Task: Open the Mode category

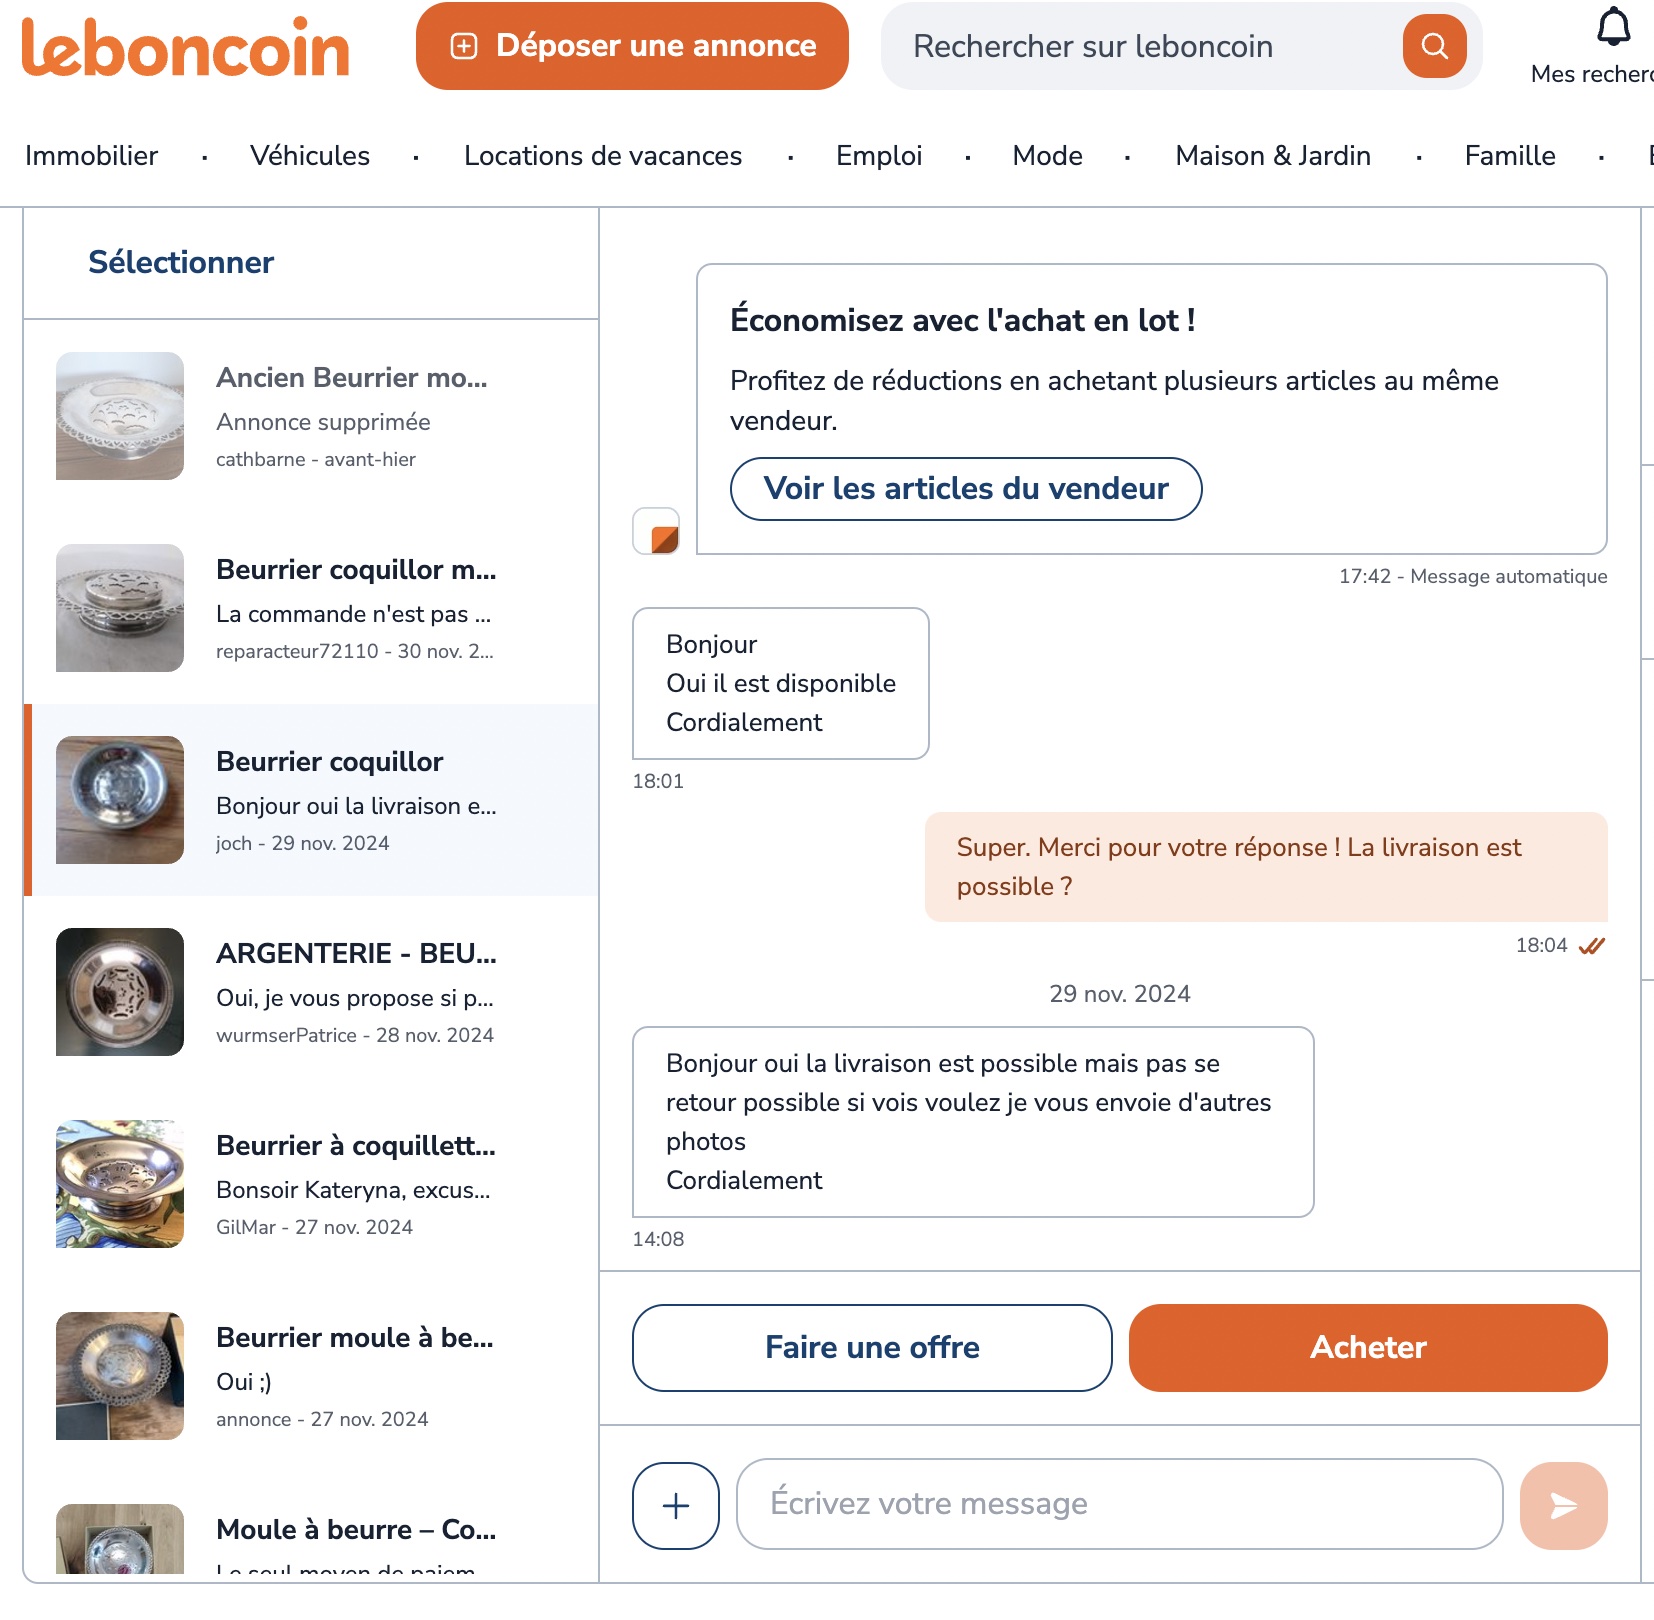Action: (x=1046, y=156)
